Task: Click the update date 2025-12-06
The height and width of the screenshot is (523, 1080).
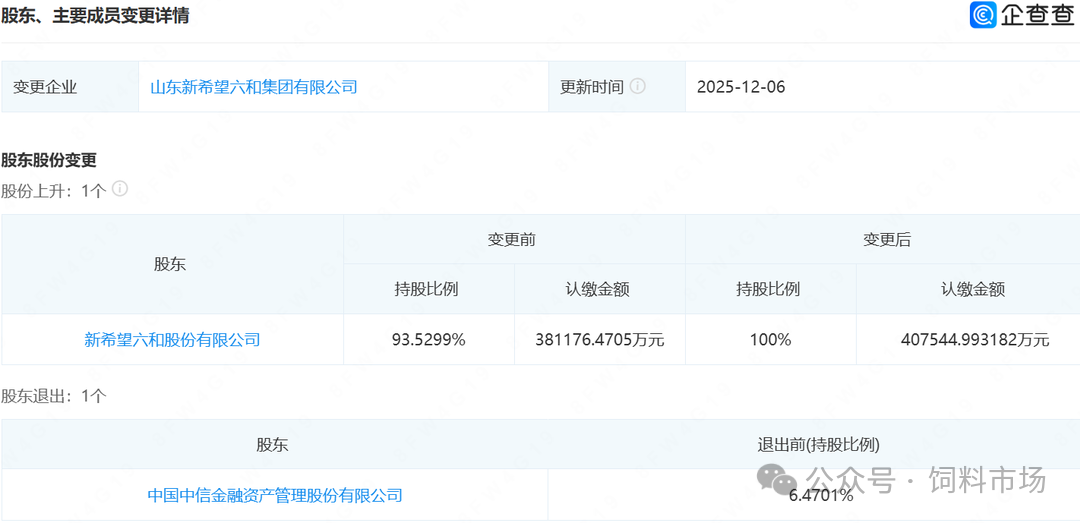Action: tap(741, 87)
